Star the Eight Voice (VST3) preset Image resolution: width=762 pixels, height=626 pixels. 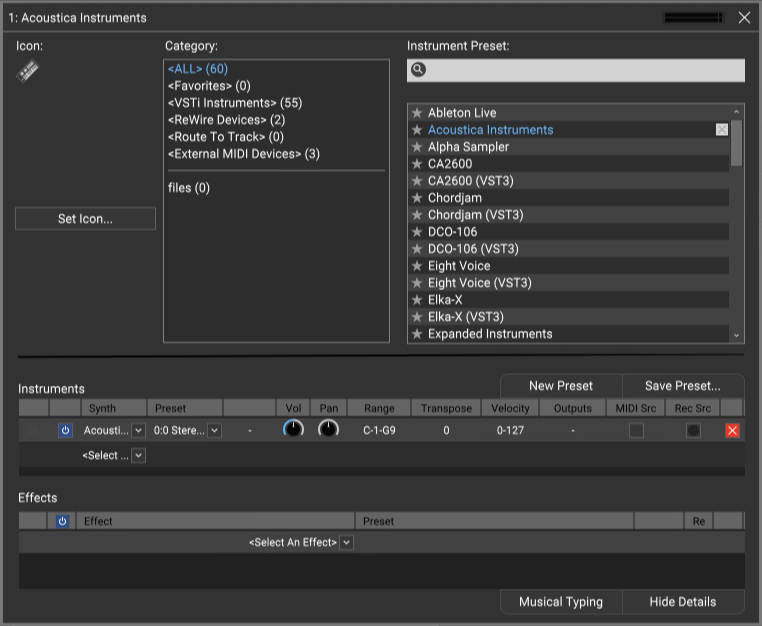[416, 283]
